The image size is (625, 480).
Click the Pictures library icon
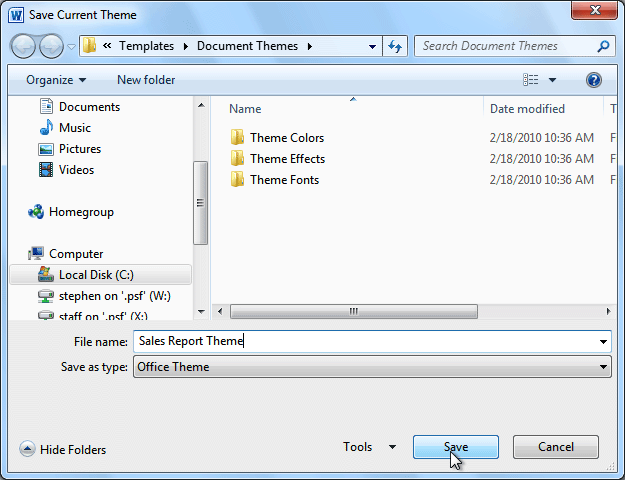[x=46, y=149]
